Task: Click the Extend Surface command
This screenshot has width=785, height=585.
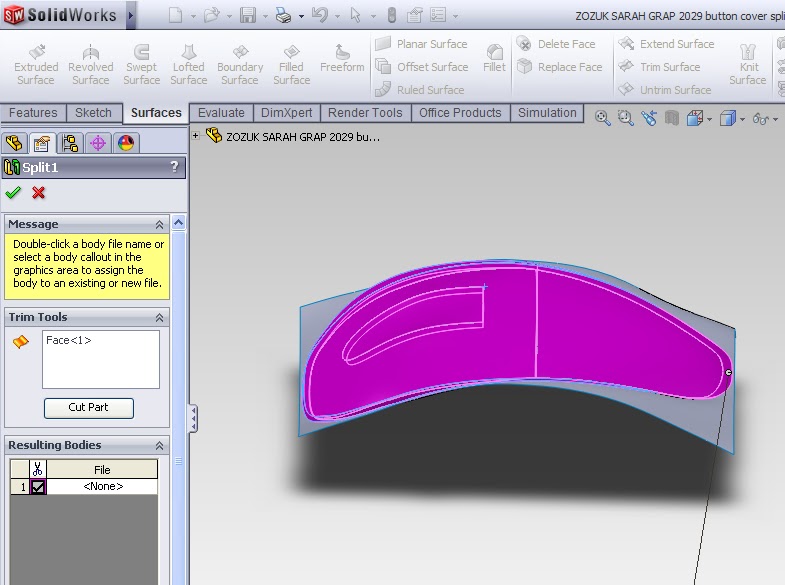Action: (x=666, y=44)
